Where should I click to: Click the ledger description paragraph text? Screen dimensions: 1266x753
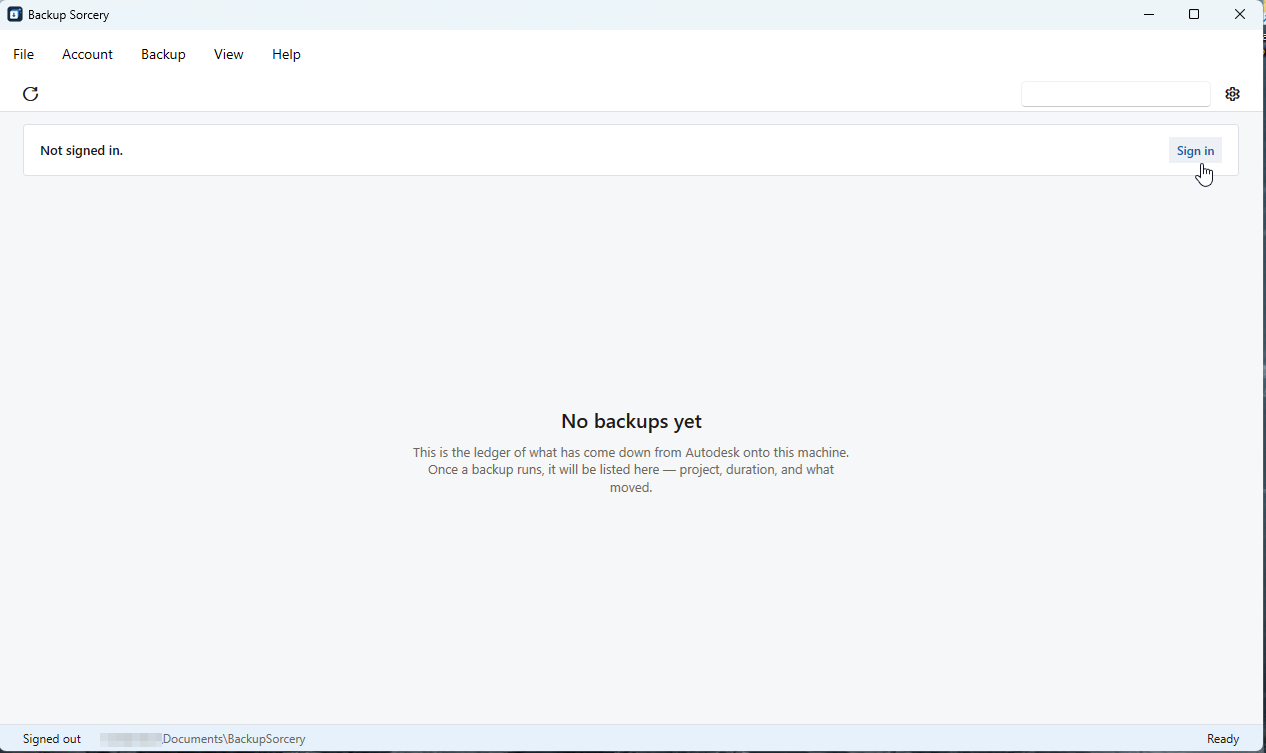[x=631, y=470]
